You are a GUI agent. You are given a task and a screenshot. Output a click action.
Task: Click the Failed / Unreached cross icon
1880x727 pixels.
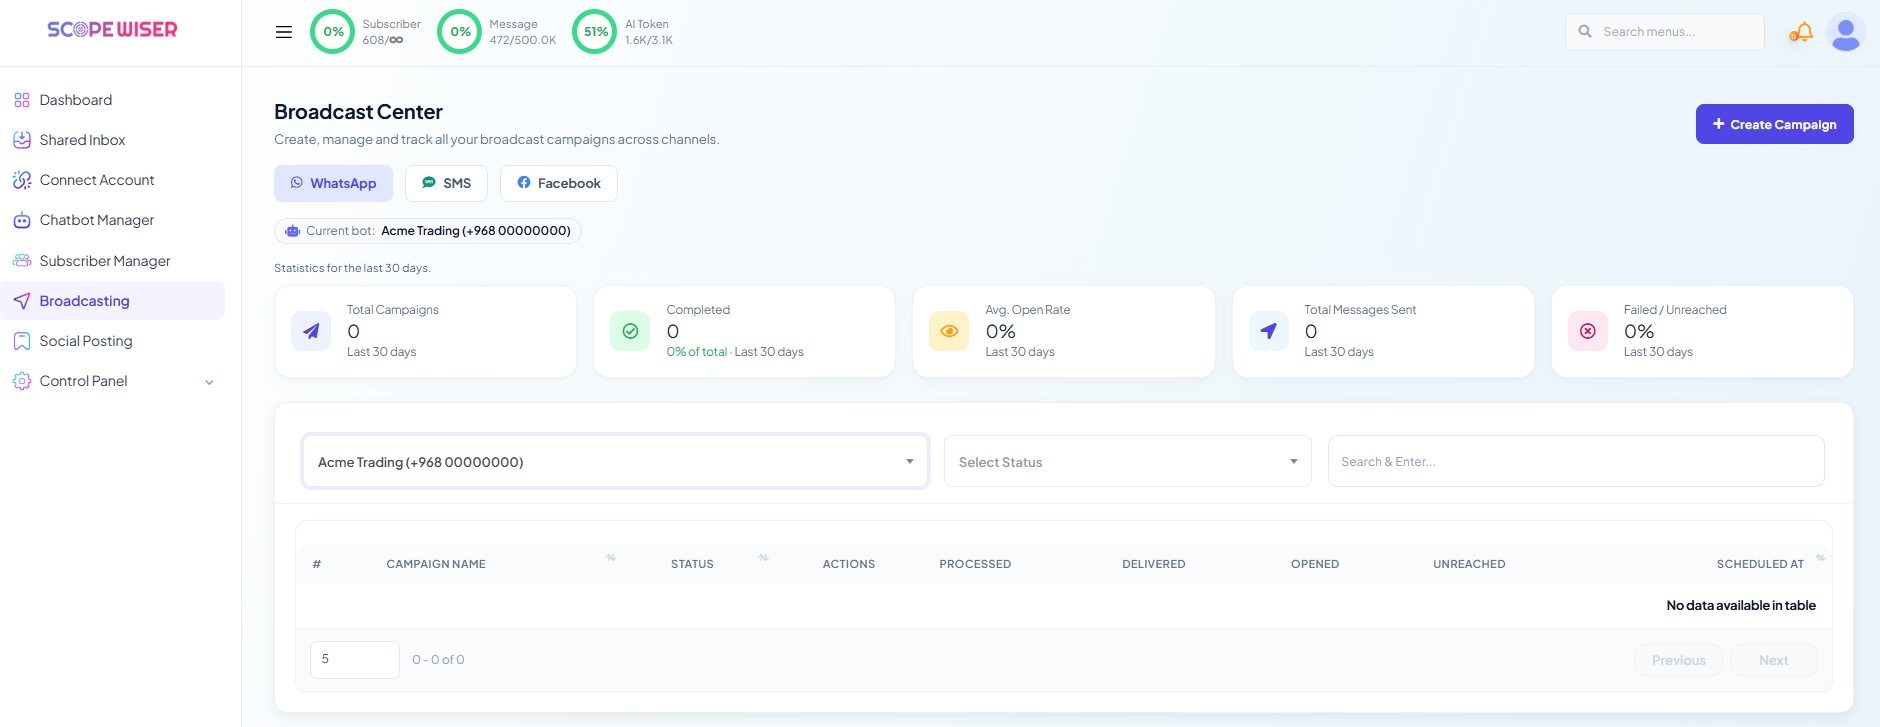click(1587, 331)
